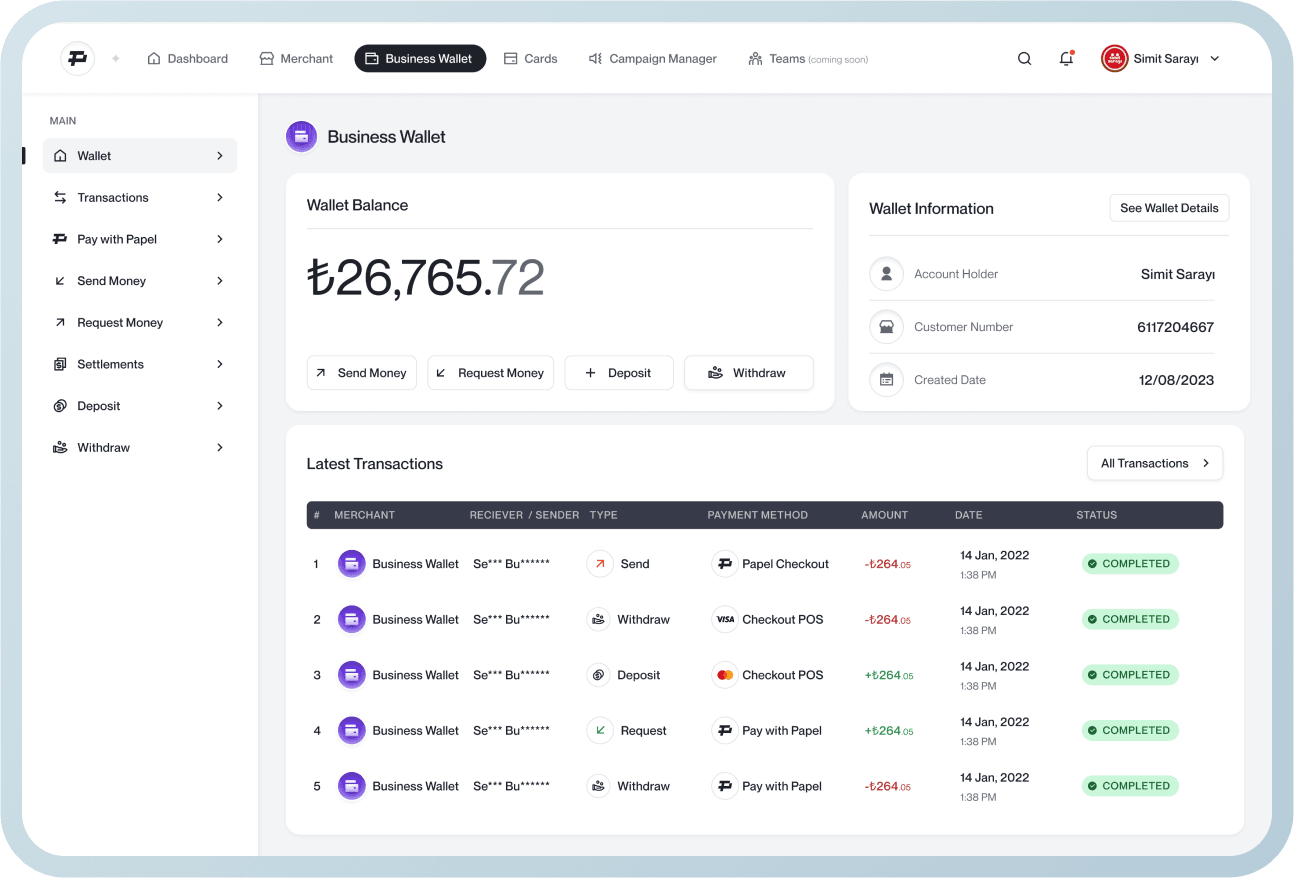Click the created date 12/08/2023

coord(1176,380)
